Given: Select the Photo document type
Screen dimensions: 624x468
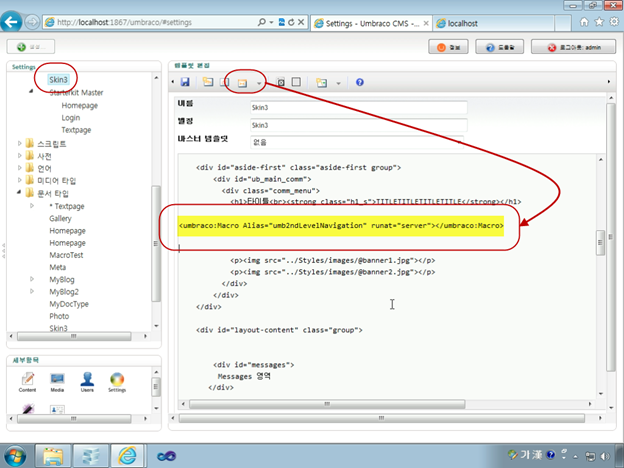Looking at the screenshot, I should click(59, 316).
